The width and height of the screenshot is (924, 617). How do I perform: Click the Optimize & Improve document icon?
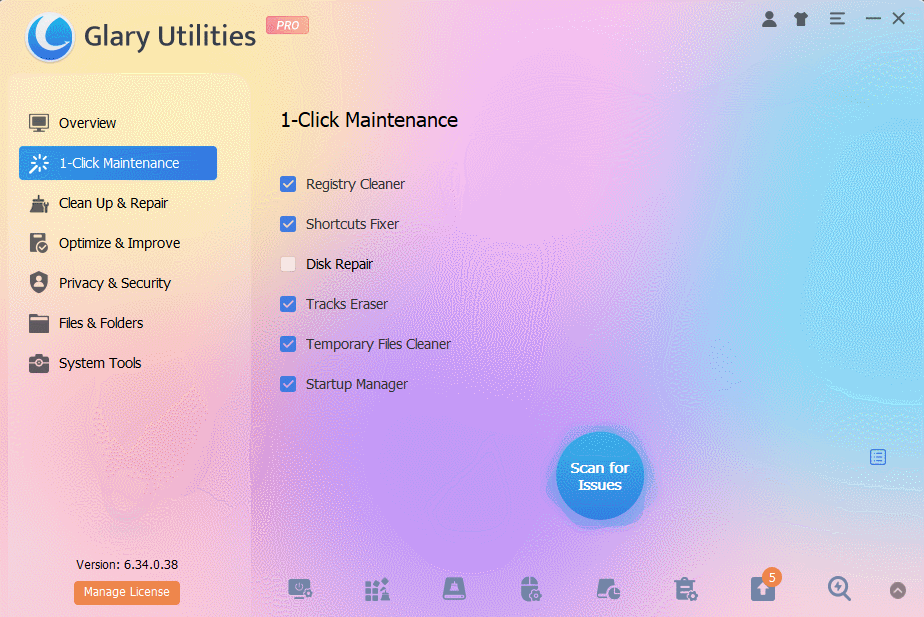(39, 243)
